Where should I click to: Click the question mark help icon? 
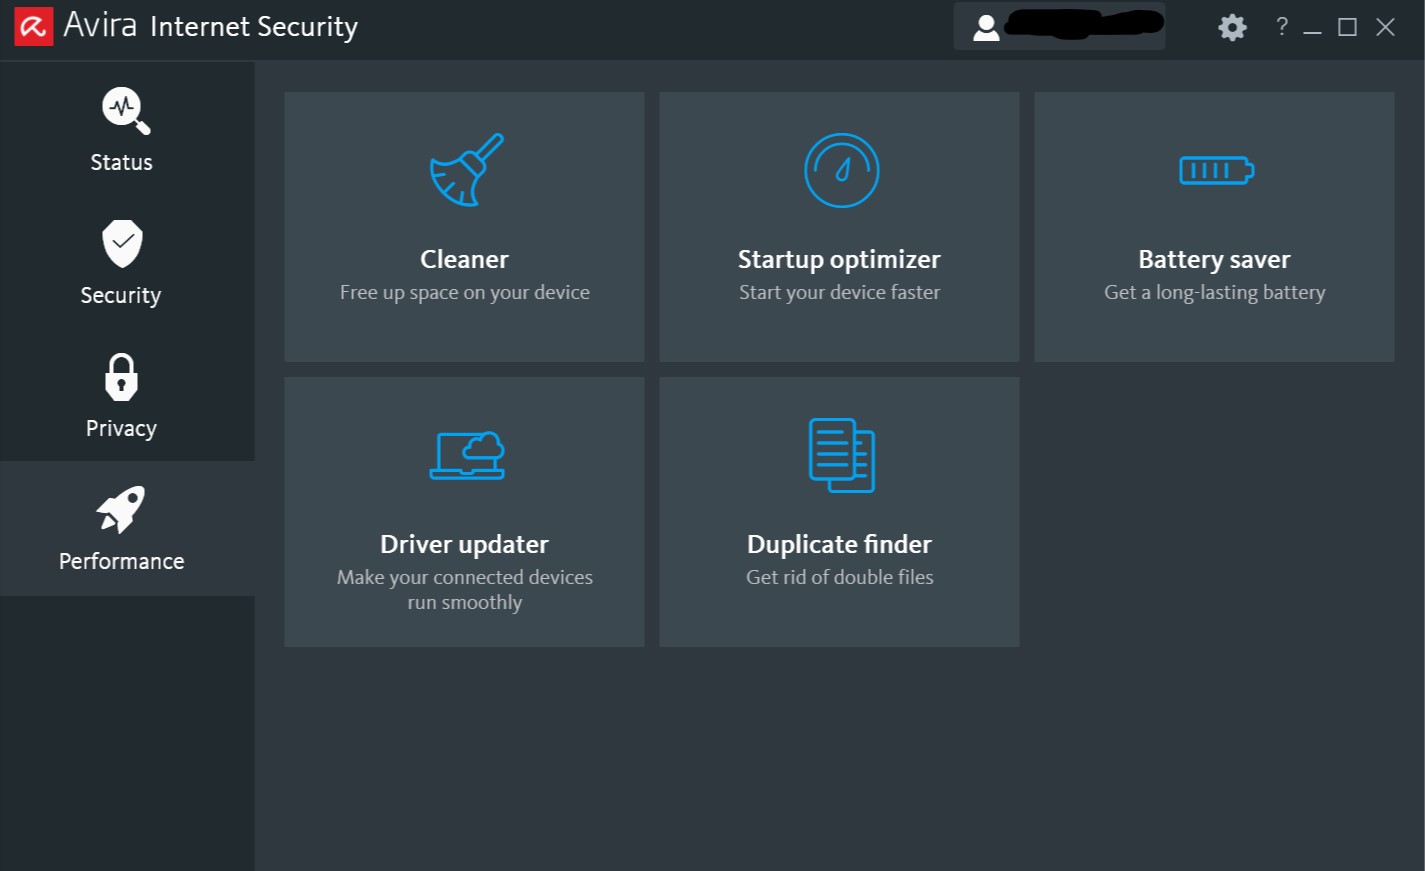[x=1282, y=27]
